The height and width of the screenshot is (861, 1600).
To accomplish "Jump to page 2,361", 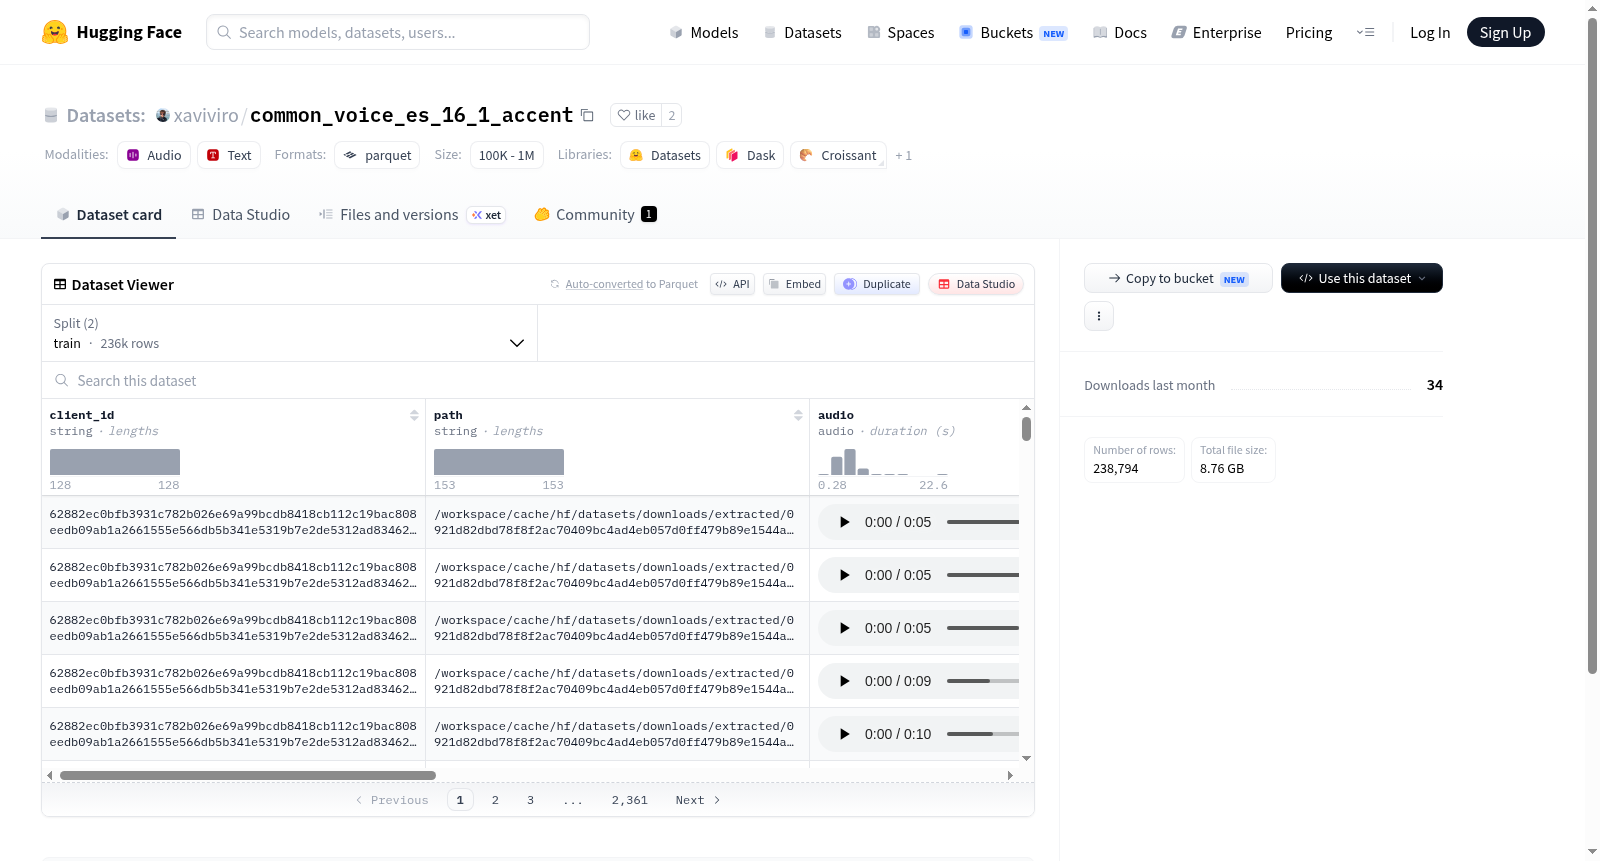I will 630,800.
